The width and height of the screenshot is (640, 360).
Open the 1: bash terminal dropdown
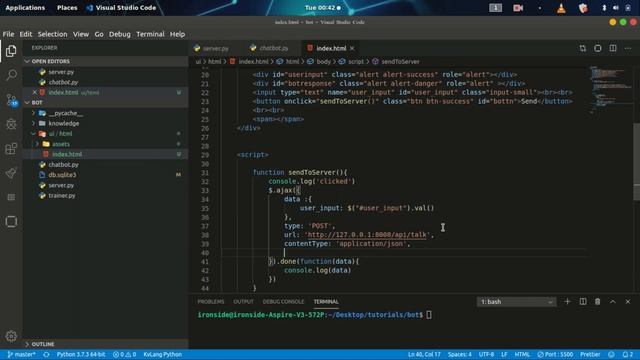[516, 302]
